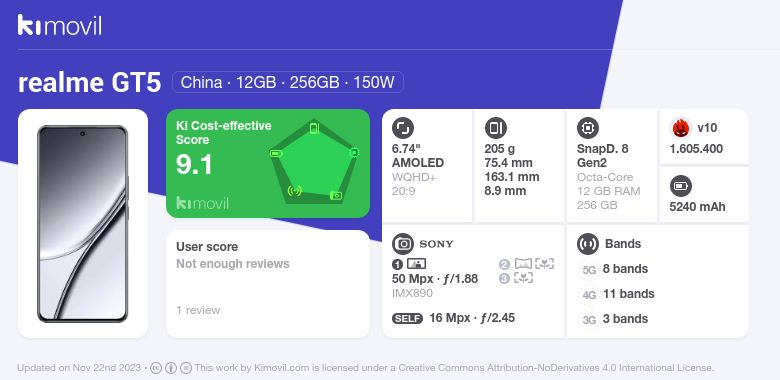Click the pentagon connectivity signal icon

(294, 190)
